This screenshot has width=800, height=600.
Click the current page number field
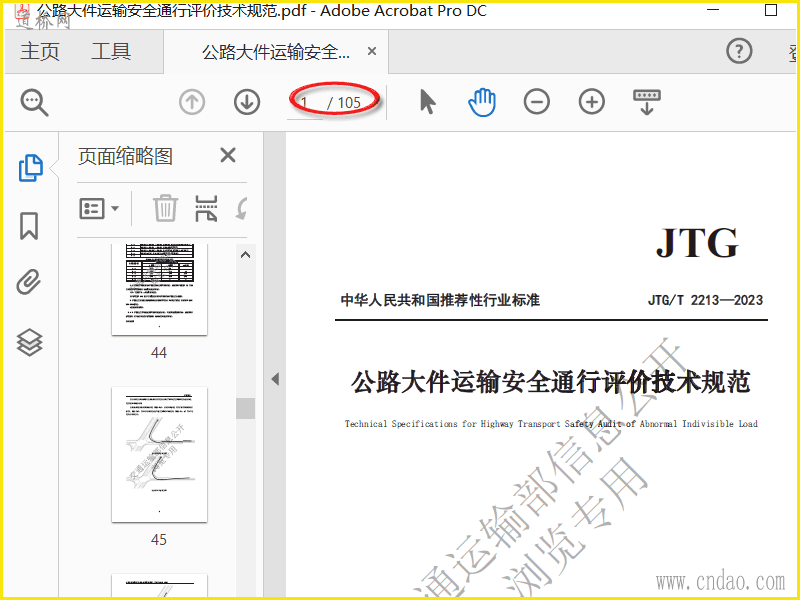[305, 103]
